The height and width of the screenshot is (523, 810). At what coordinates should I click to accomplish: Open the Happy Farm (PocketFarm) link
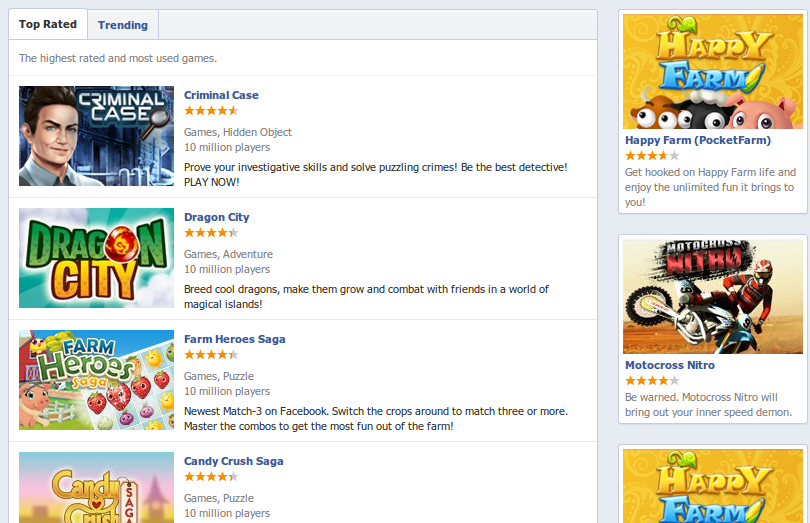698,140
